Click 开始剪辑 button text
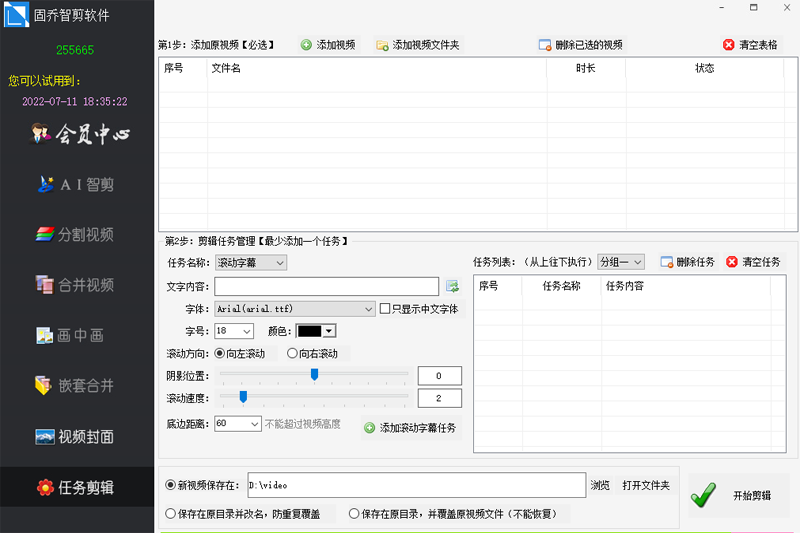The image size is (800, 533). point(752,495)
